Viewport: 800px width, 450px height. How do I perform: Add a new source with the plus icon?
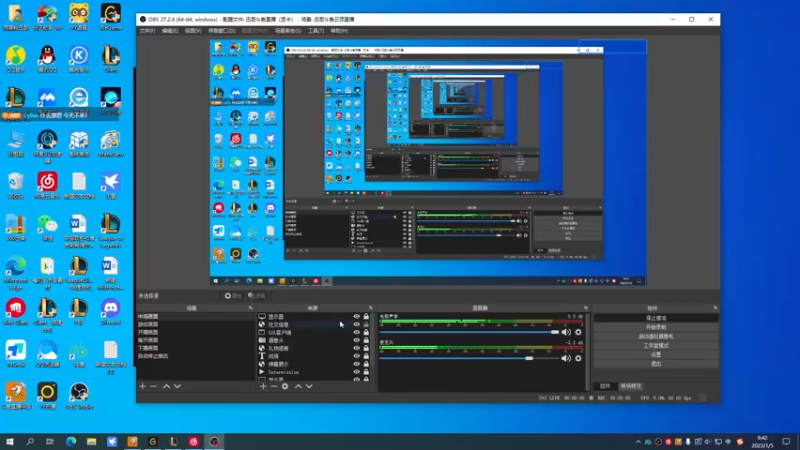pos(263,386)
